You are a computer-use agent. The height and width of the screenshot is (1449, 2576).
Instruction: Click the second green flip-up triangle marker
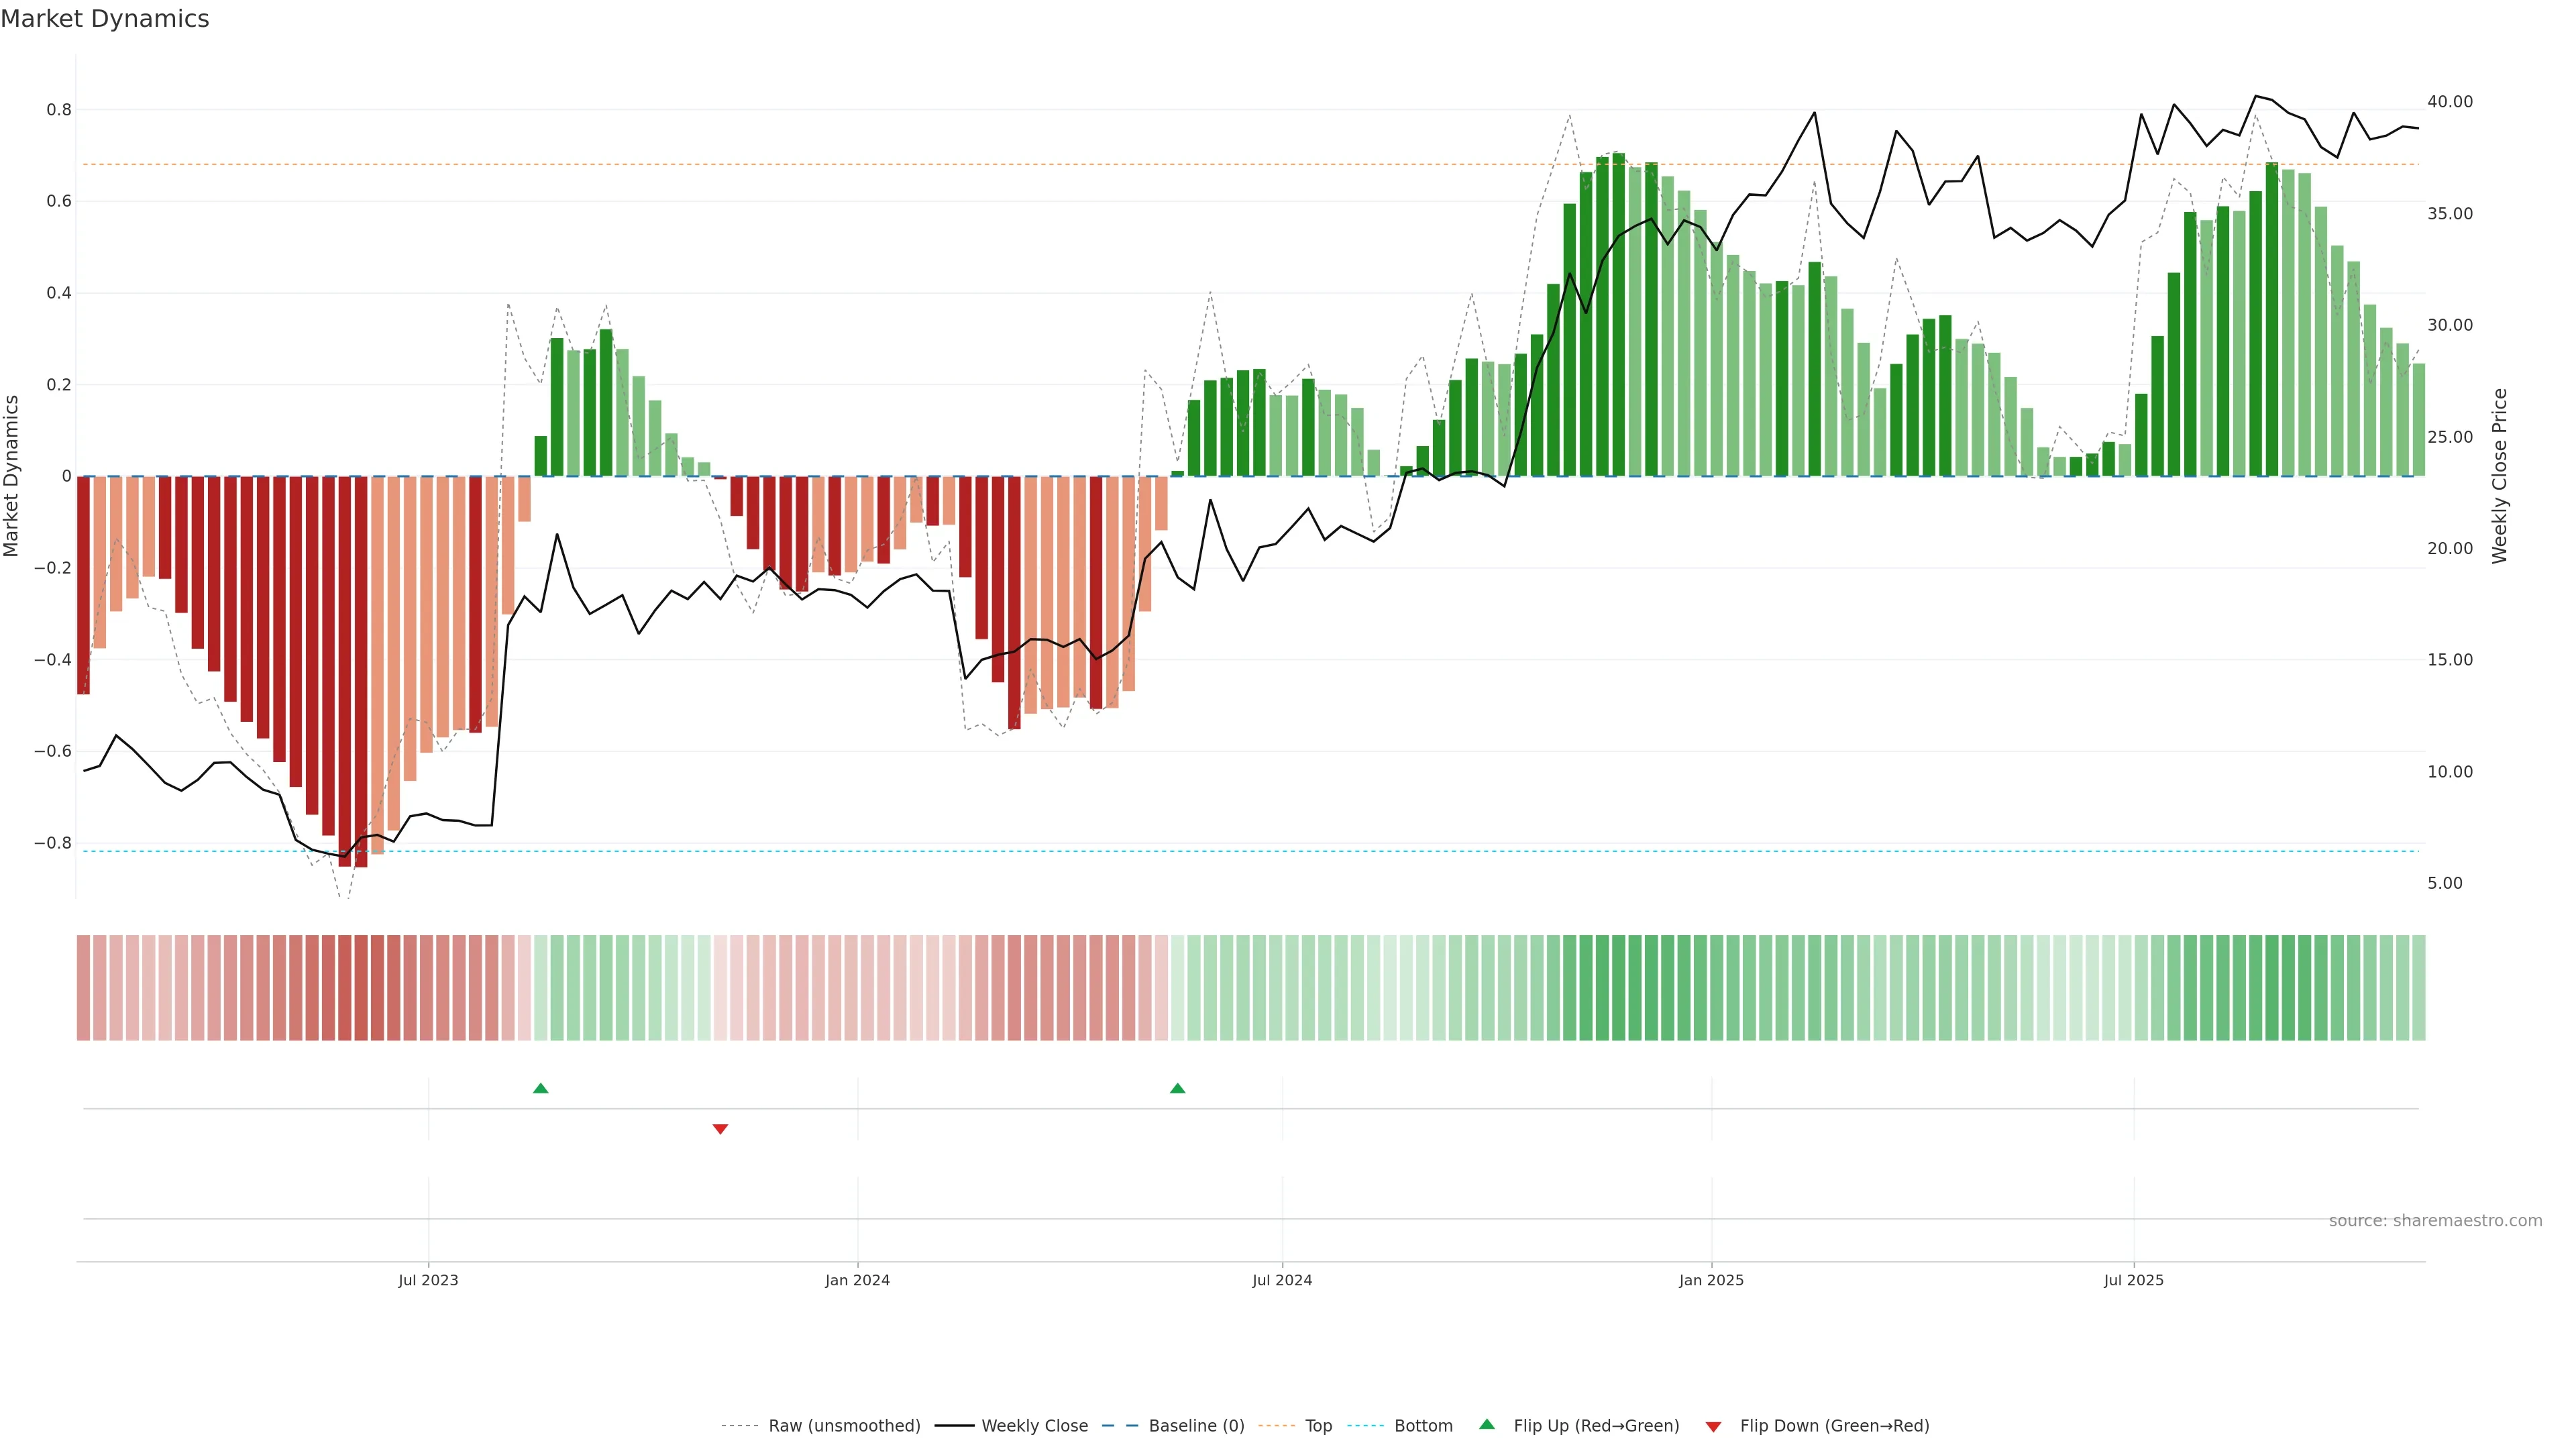(x=1177, y=1088)
